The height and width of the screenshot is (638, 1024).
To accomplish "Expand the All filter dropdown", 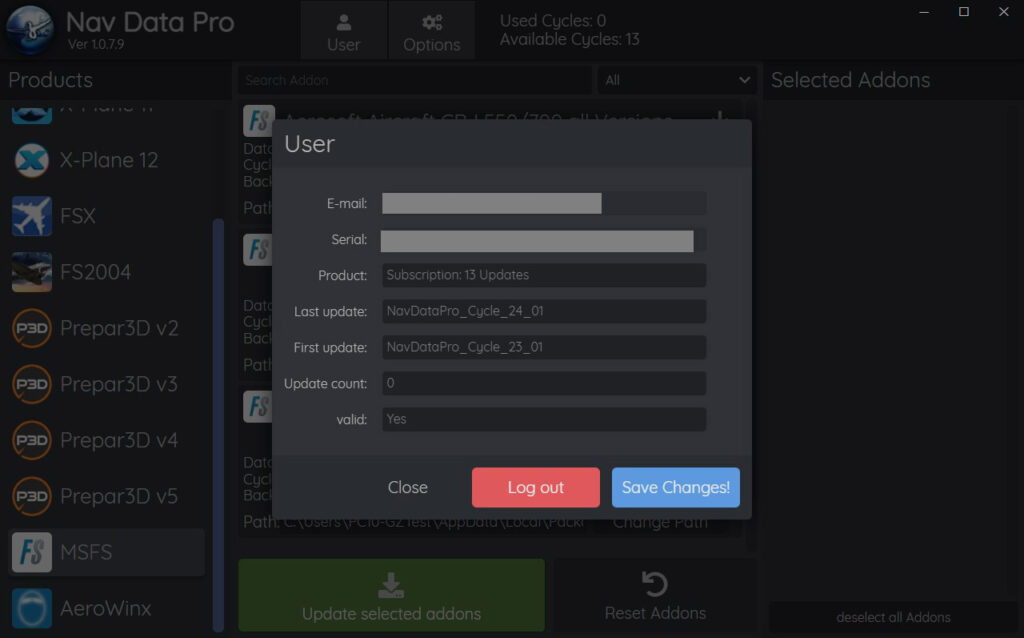I will click(677, 80).
